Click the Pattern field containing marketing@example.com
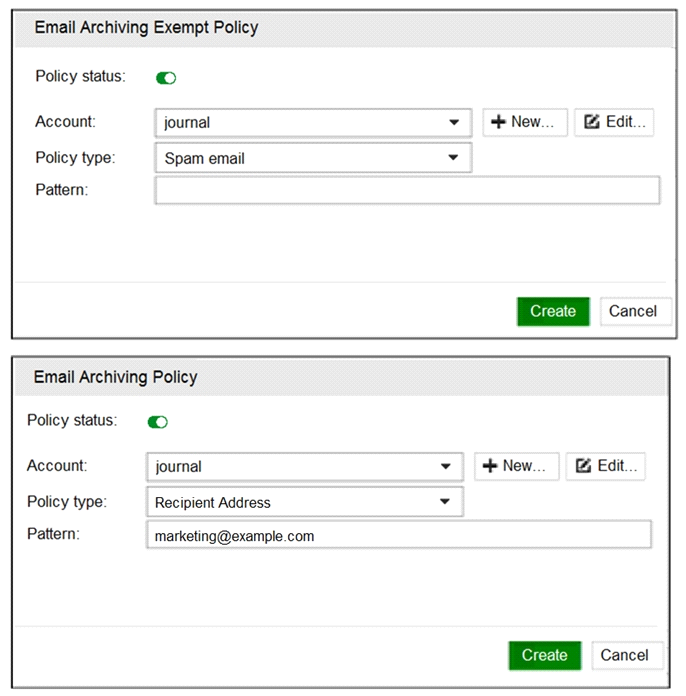 click(x=399, y=535)
